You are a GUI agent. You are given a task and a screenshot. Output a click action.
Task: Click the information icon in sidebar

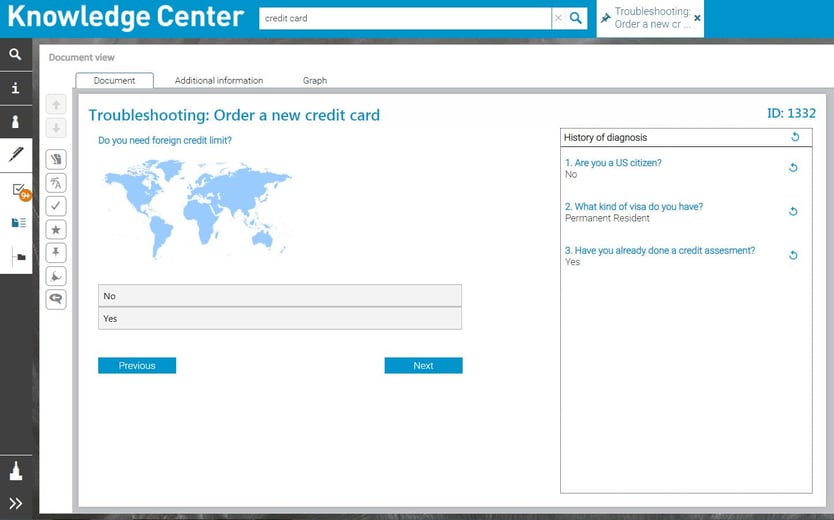click(x=15, y=88)
